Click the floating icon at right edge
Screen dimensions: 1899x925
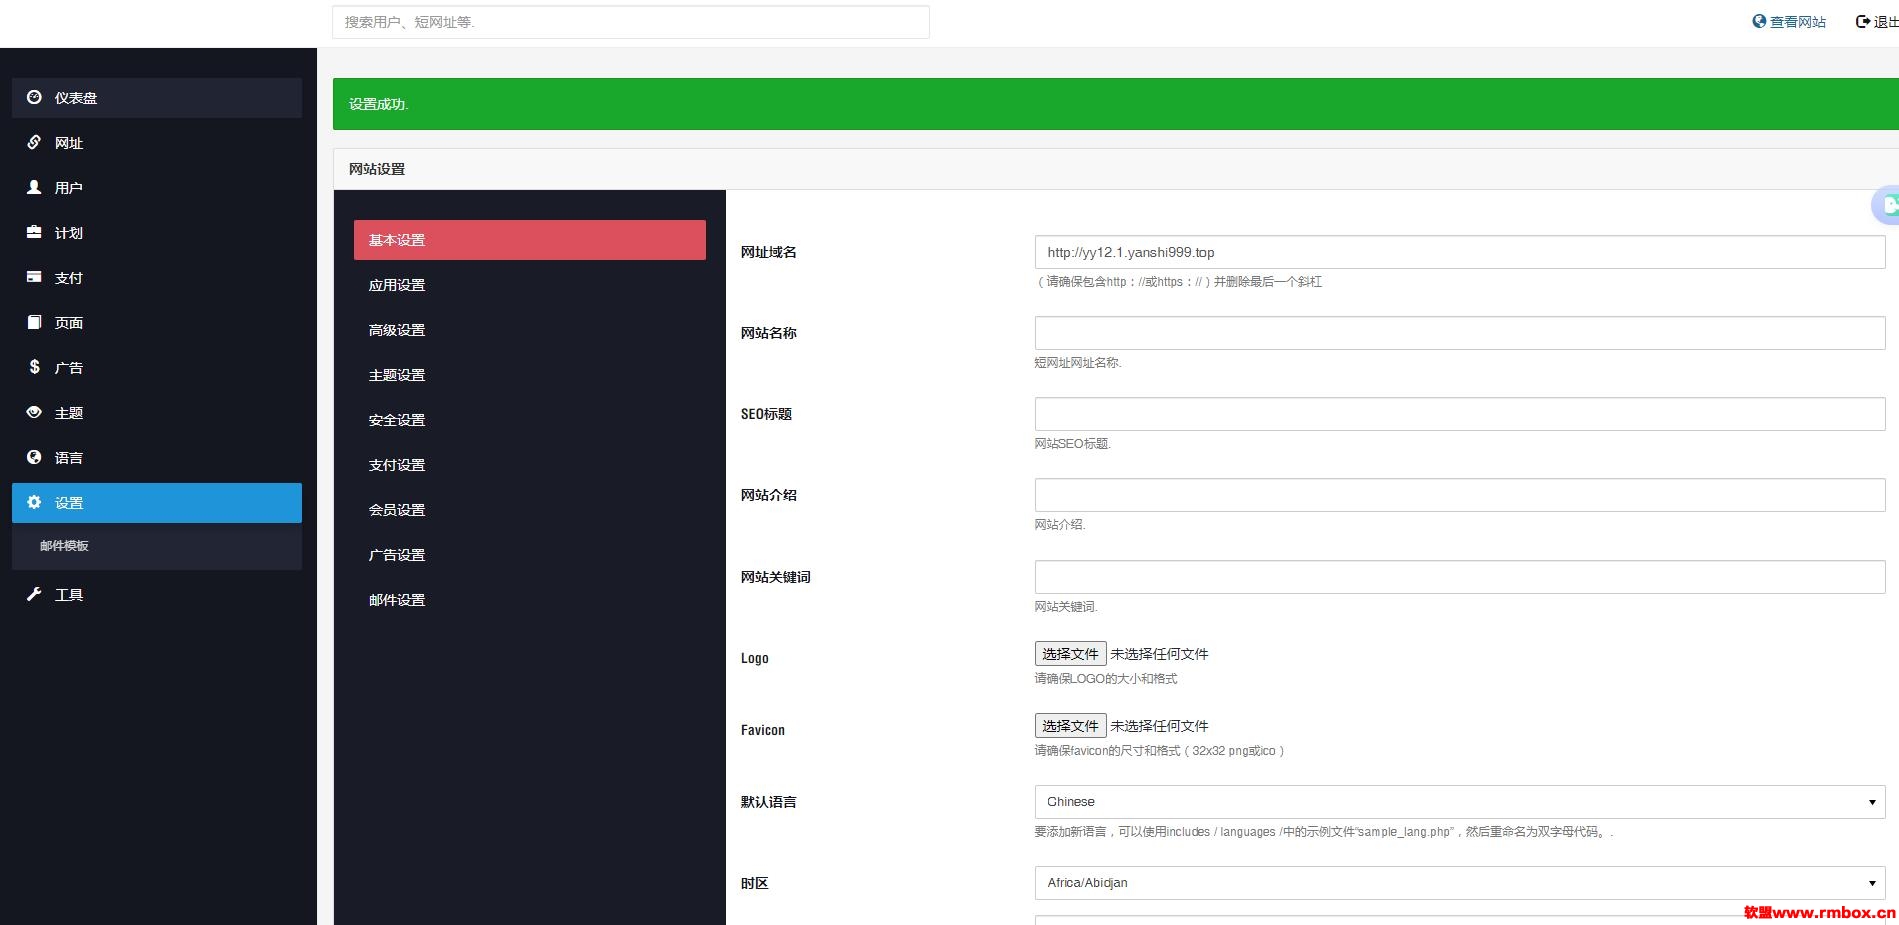pos(1886,205)
